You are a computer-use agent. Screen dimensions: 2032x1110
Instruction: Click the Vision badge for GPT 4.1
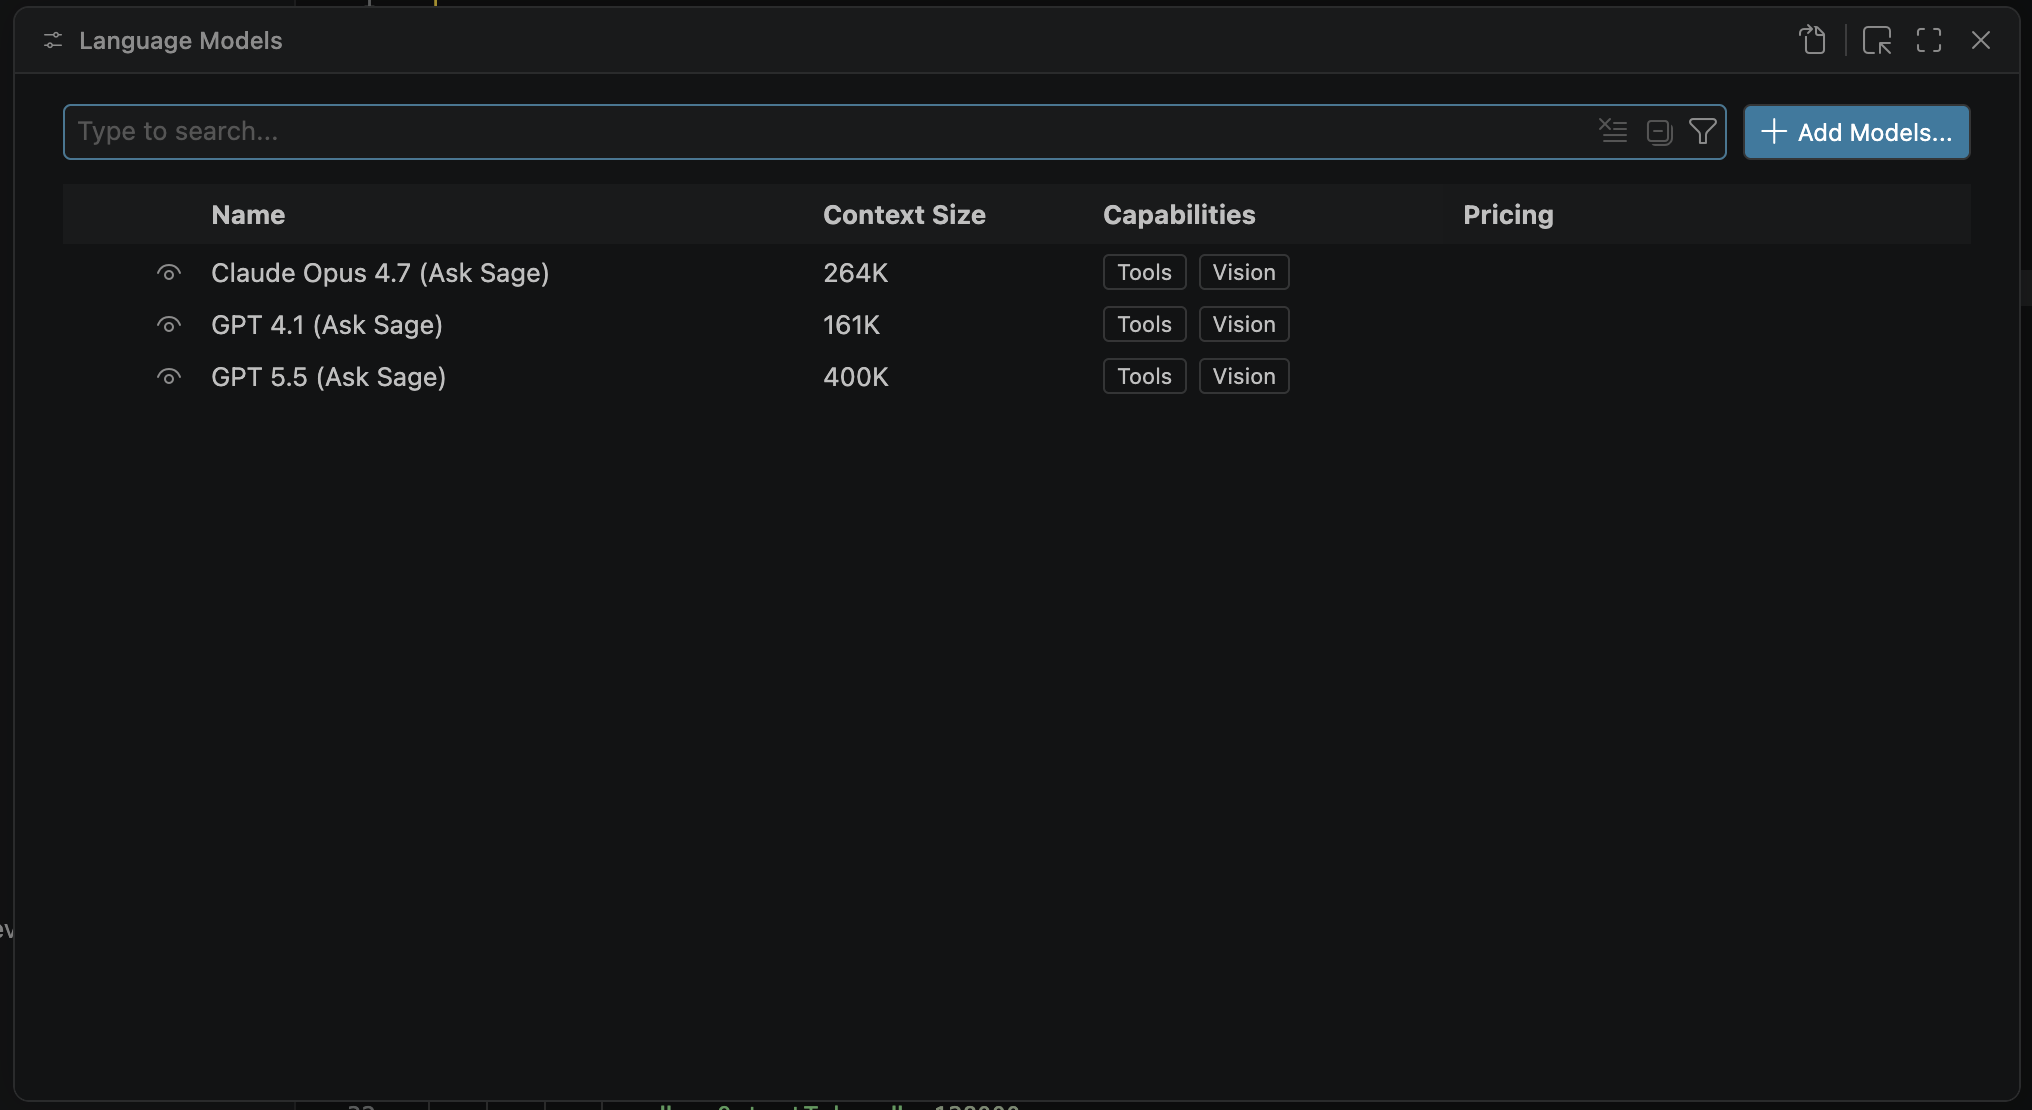click(1244, 324)
